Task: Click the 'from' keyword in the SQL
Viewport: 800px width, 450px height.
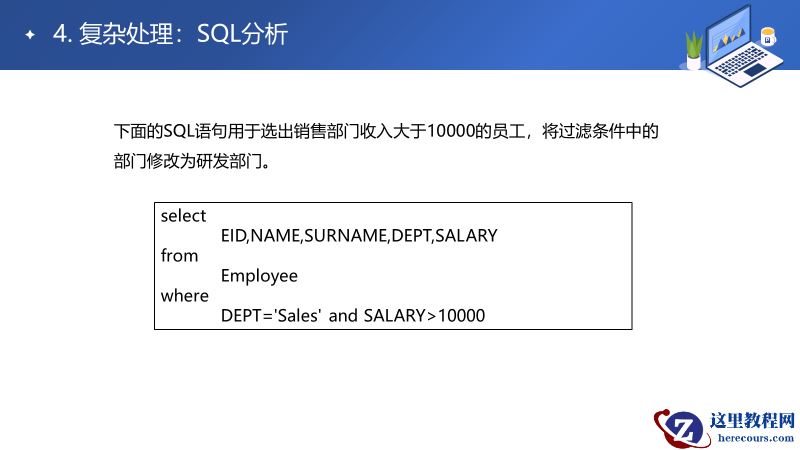Action: tap(180, 256)
